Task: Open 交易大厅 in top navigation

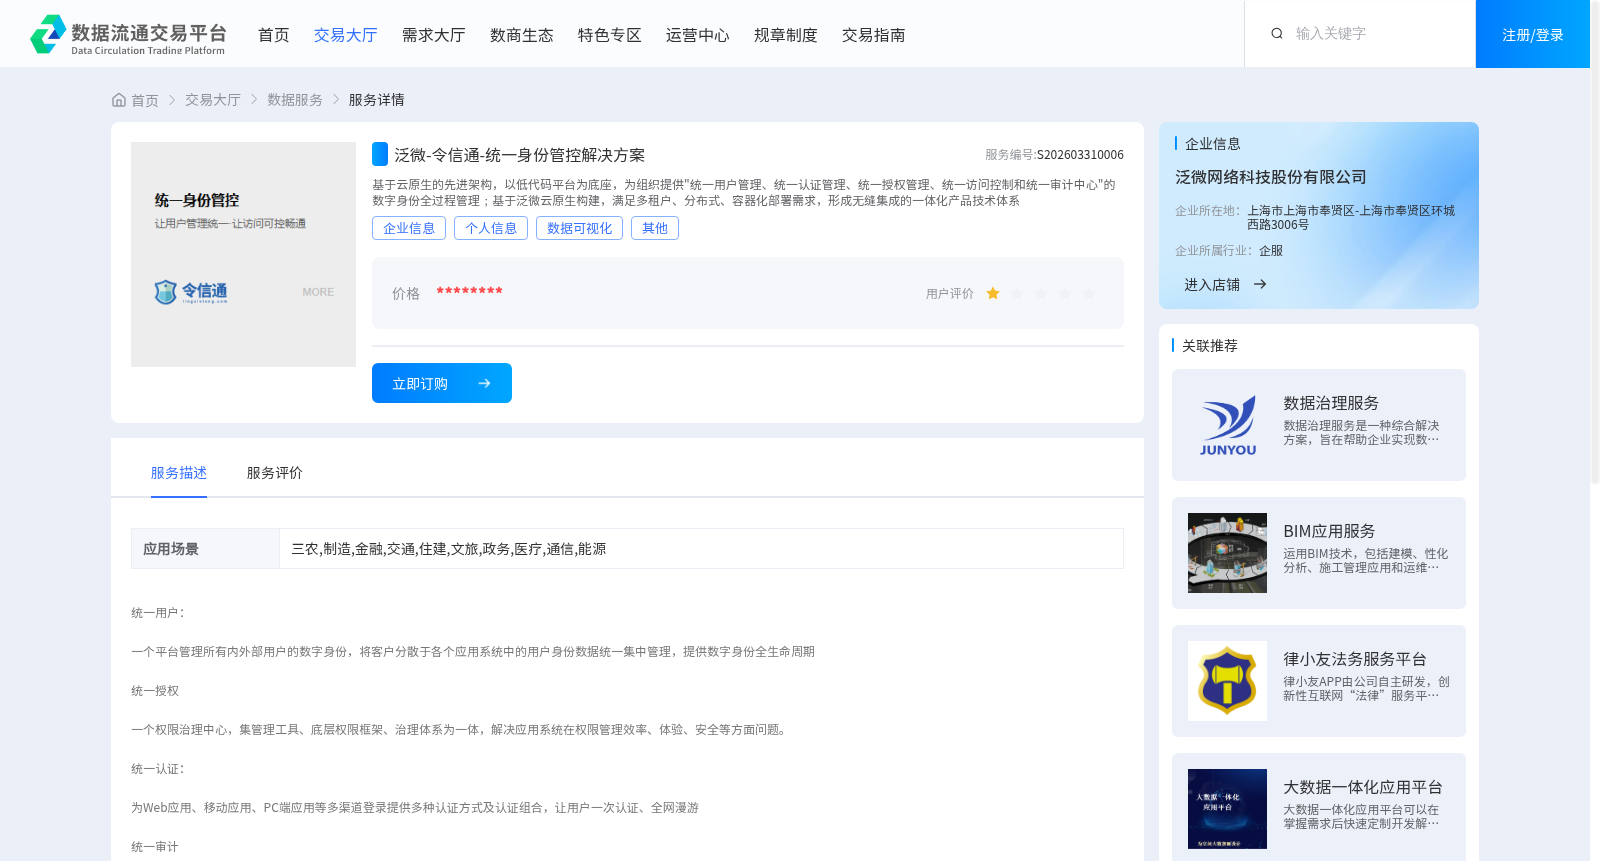Action: 346,35
